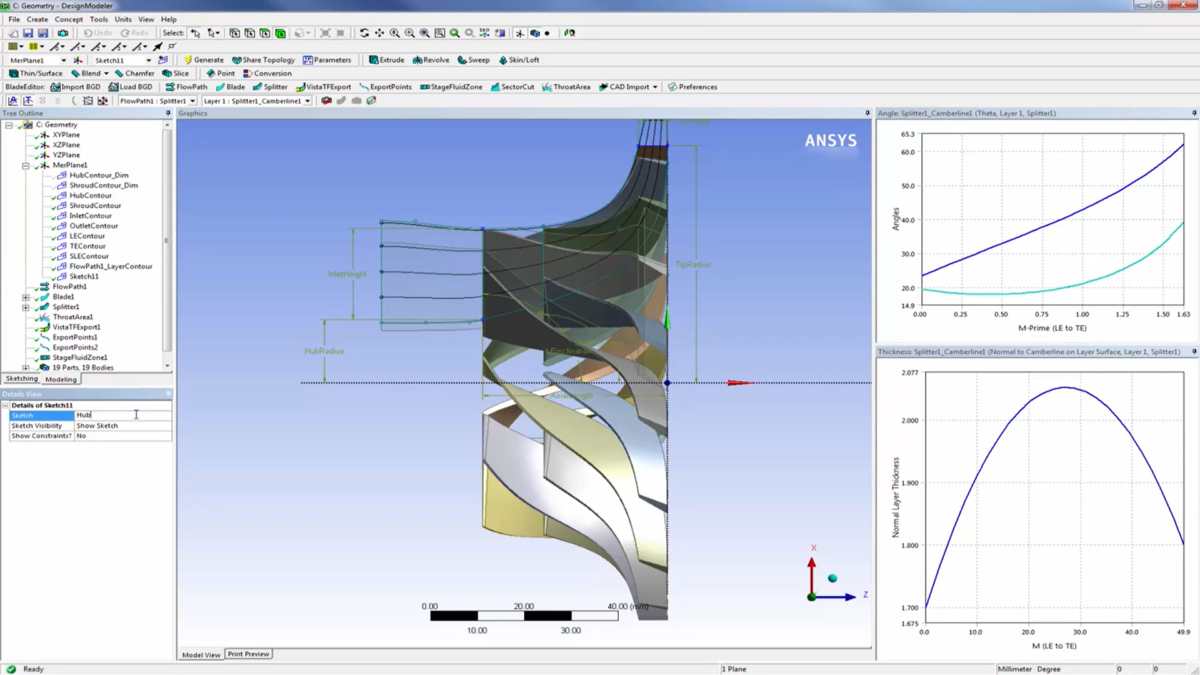Click the SectorCut tool

coord(512,87)
